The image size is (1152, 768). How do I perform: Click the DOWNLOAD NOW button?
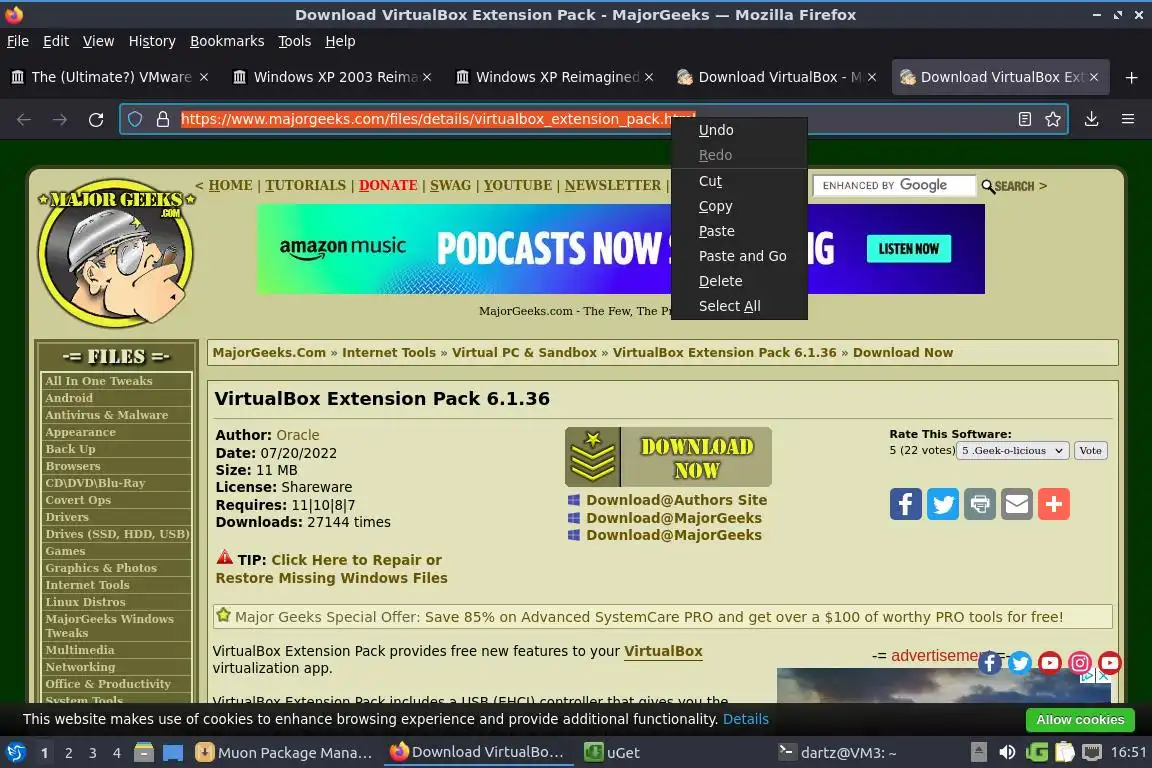click(668, 457)
